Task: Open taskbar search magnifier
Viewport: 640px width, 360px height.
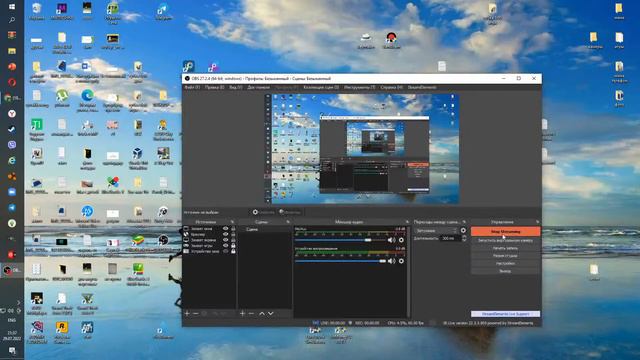Action: click(12, 20)
